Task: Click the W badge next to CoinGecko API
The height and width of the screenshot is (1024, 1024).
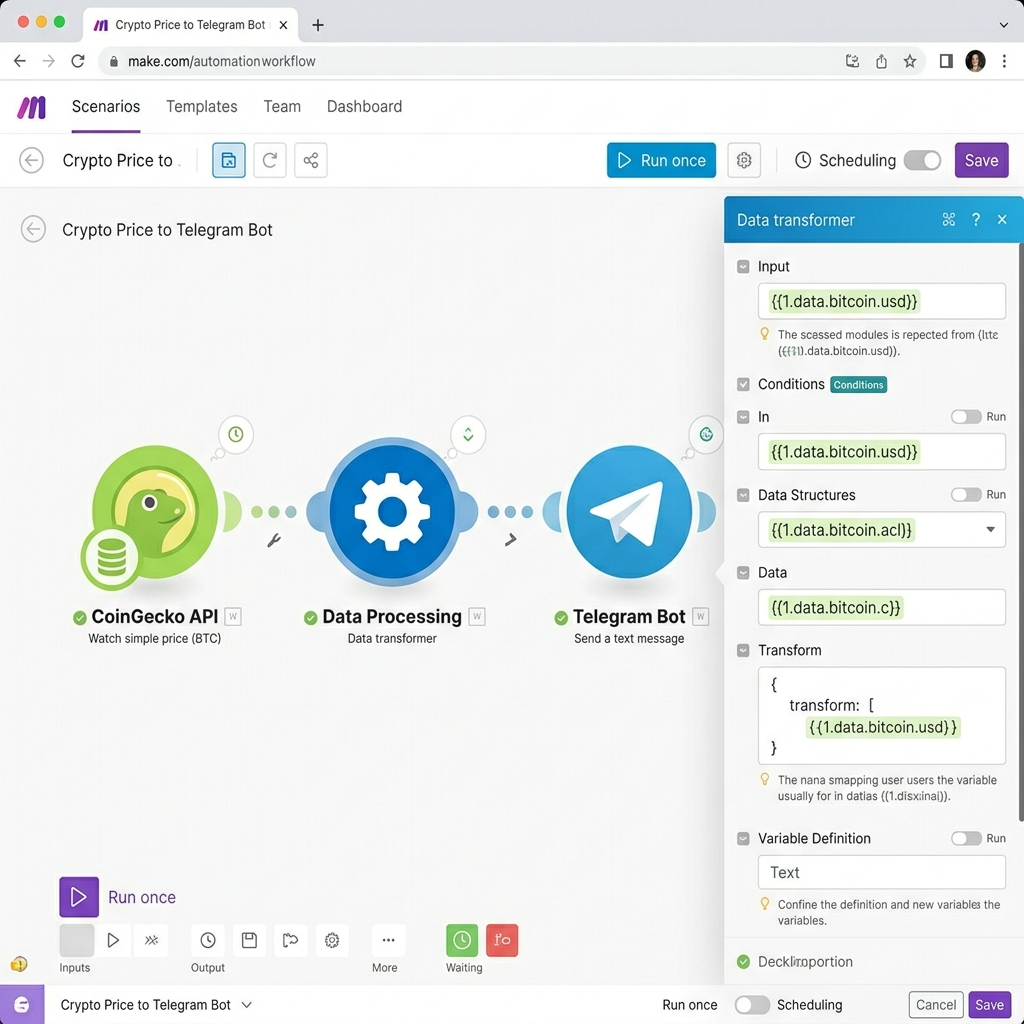Action: tap(232, 616)
